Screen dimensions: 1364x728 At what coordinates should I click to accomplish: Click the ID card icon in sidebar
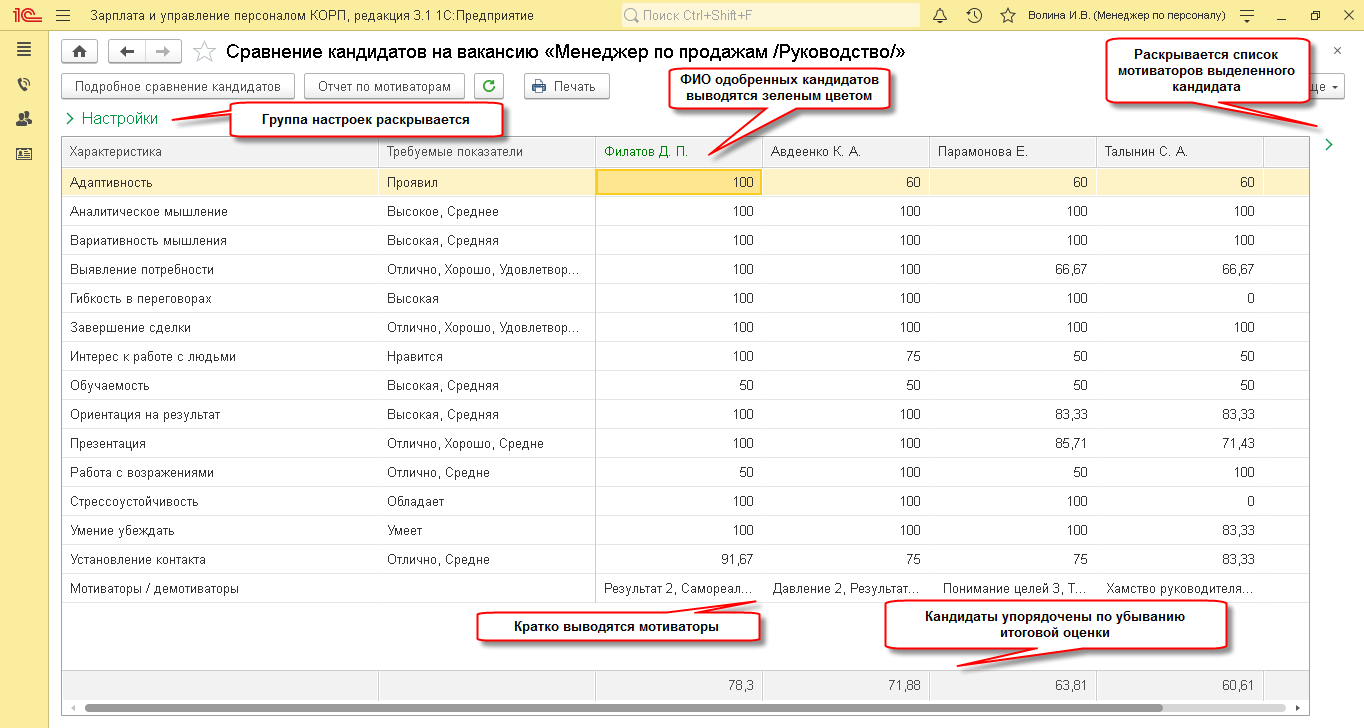24,154
